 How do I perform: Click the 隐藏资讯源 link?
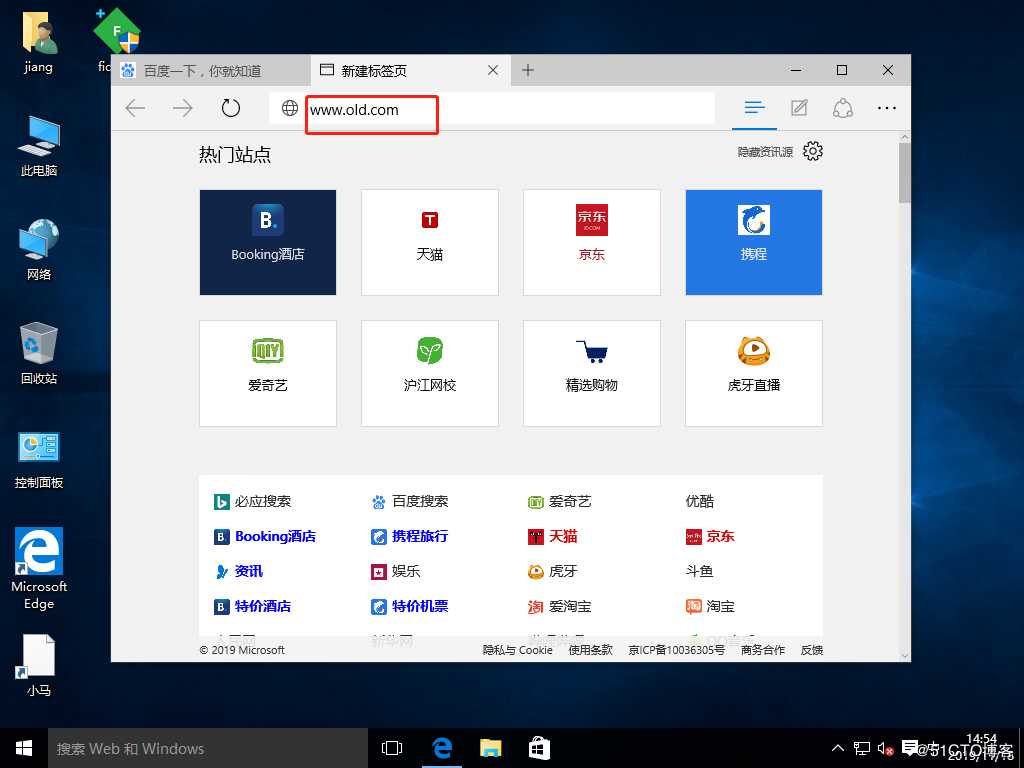coord(765,152)
